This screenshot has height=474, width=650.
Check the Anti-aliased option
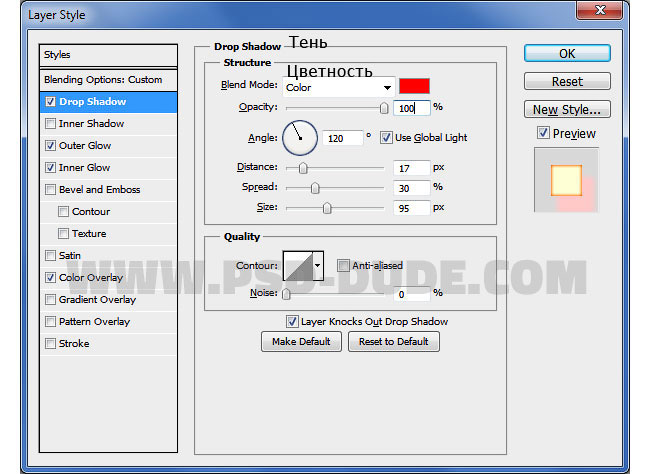pyautogui.click(x=343, y=265)
